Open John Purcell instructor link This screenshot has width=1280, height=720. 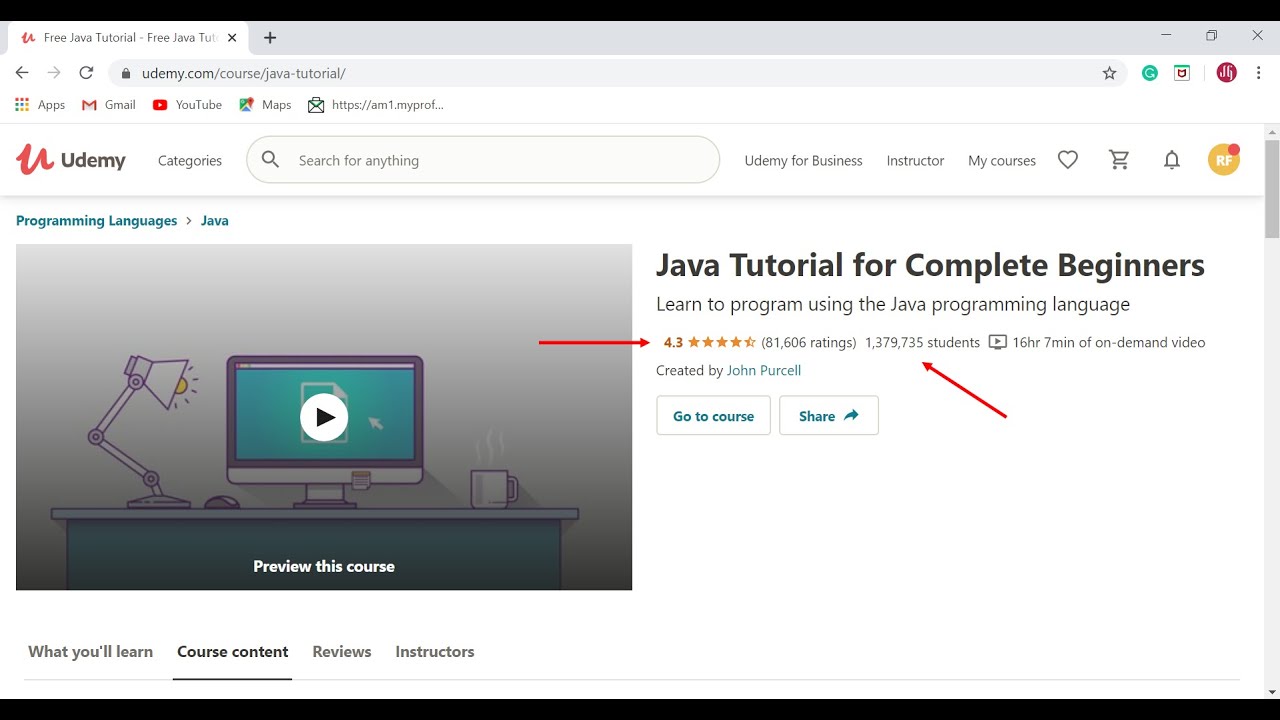click(x=764, y=371)
